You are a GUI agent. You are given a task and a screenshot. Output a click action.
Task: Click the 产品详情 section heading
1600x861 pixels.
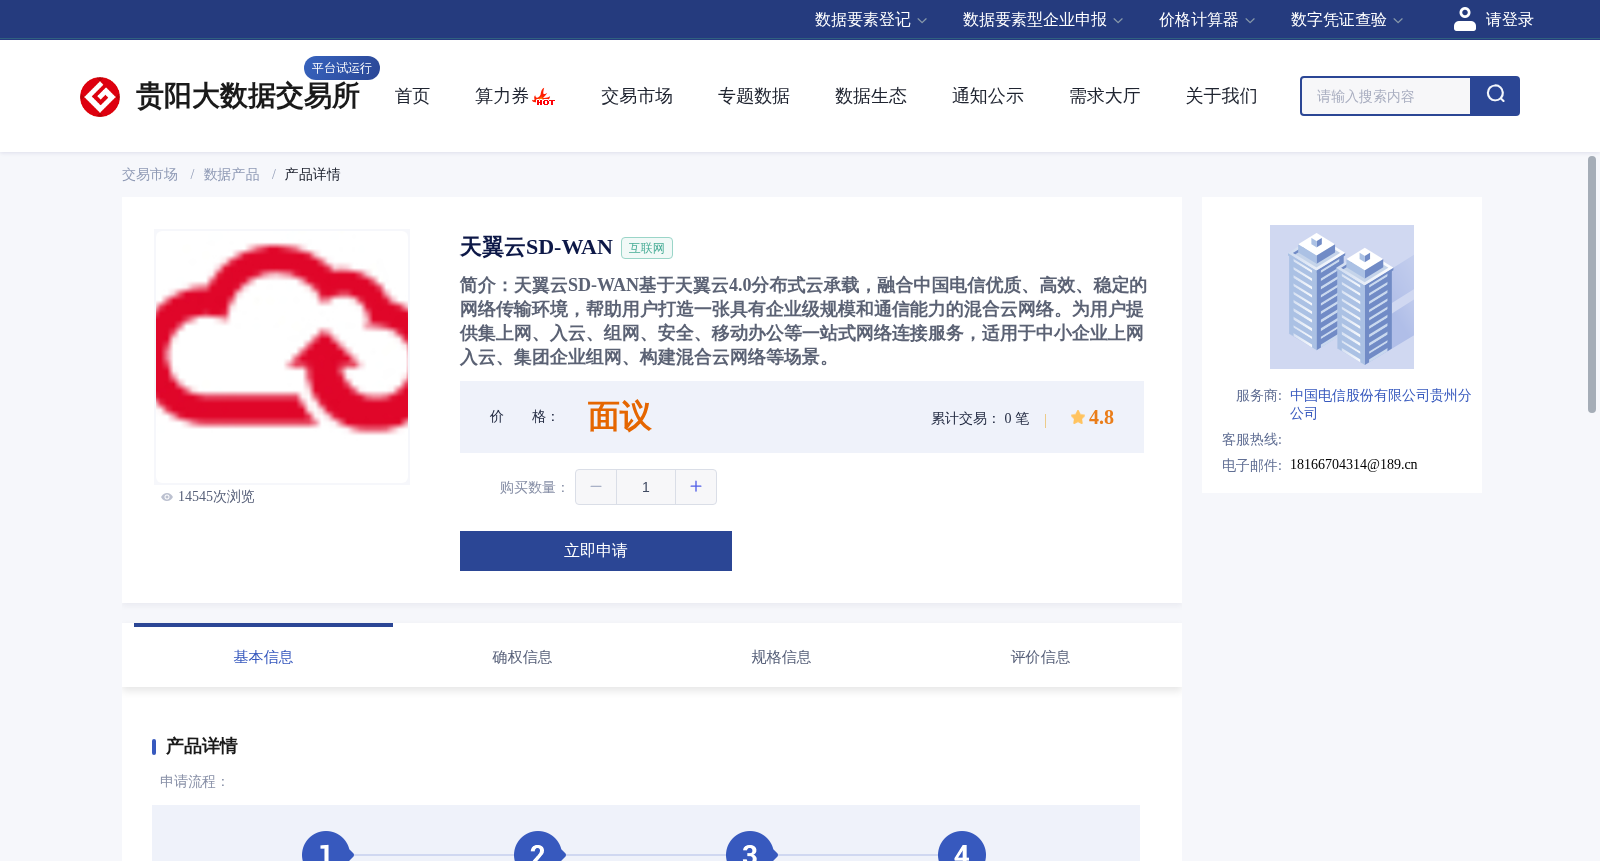[x=202, y=746]
